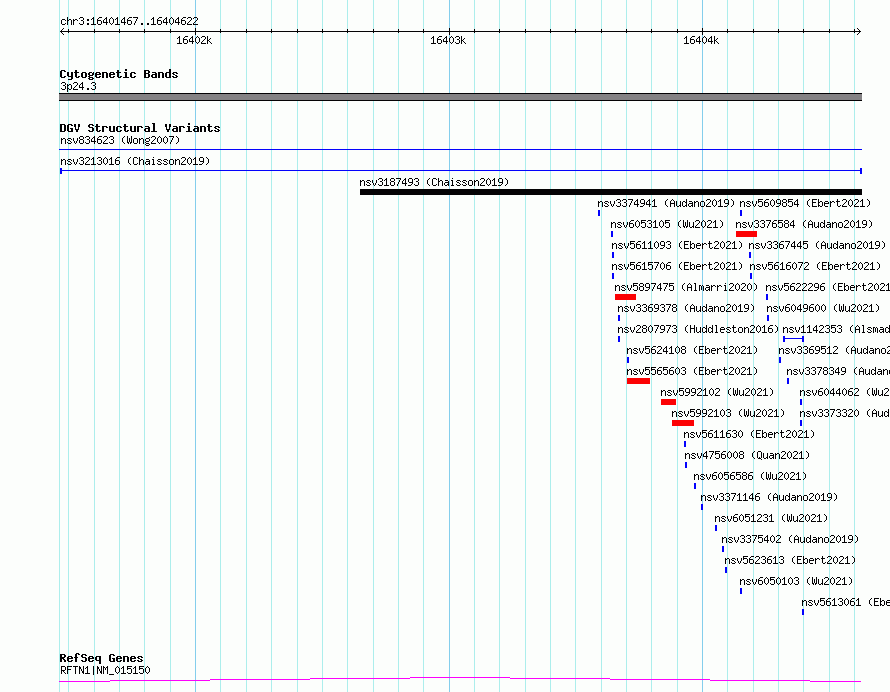Click the DGV Structural Variants track title
Screen dimensions: 890x692
140,128
